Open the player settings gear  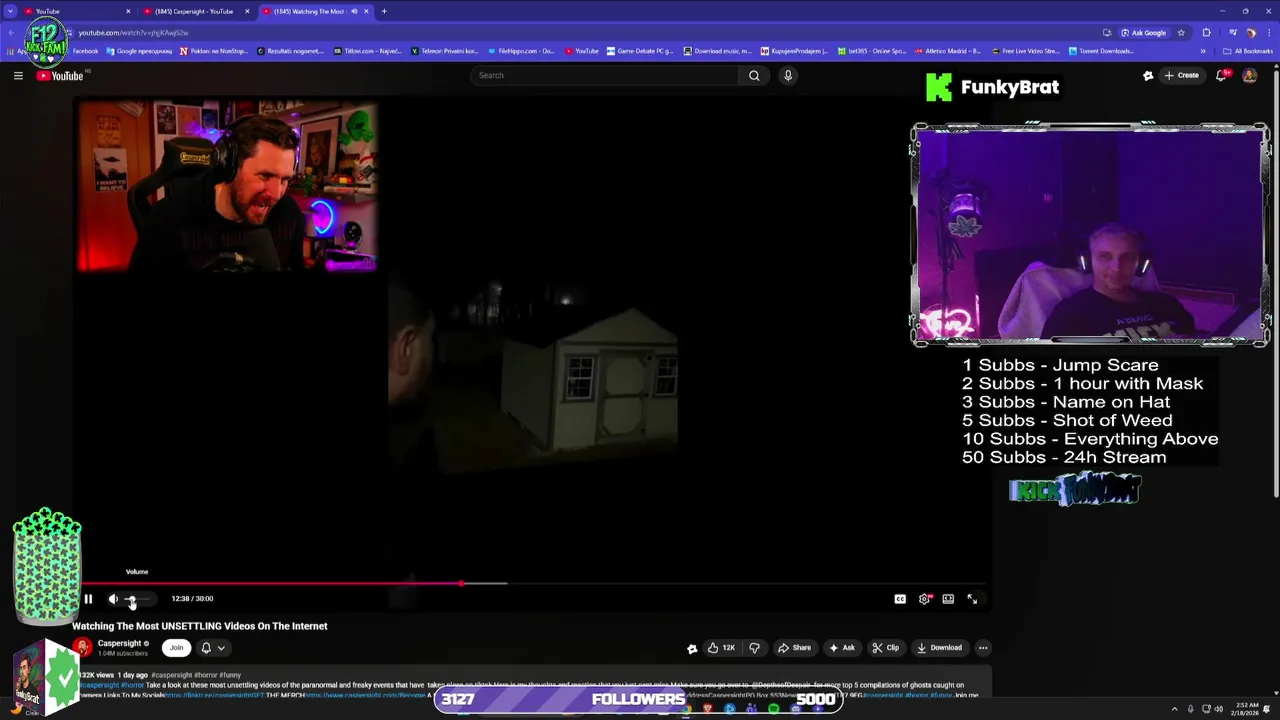coord(924,599)
